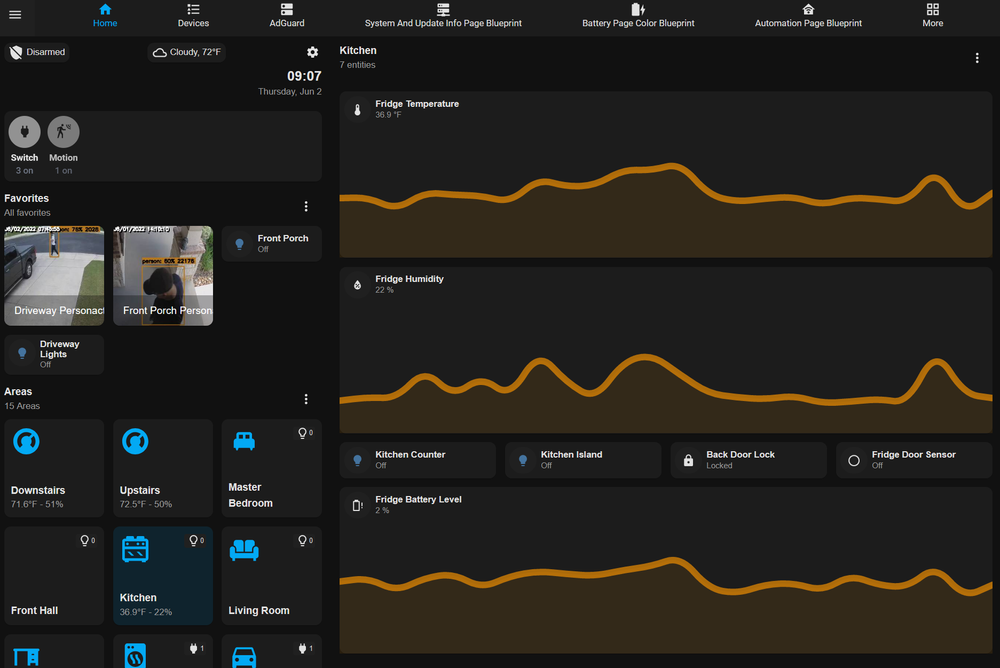Click the Disarmed alarm badge
Image resolution: width=1000 pixels, height=668 pixels.
coord(38,51)
